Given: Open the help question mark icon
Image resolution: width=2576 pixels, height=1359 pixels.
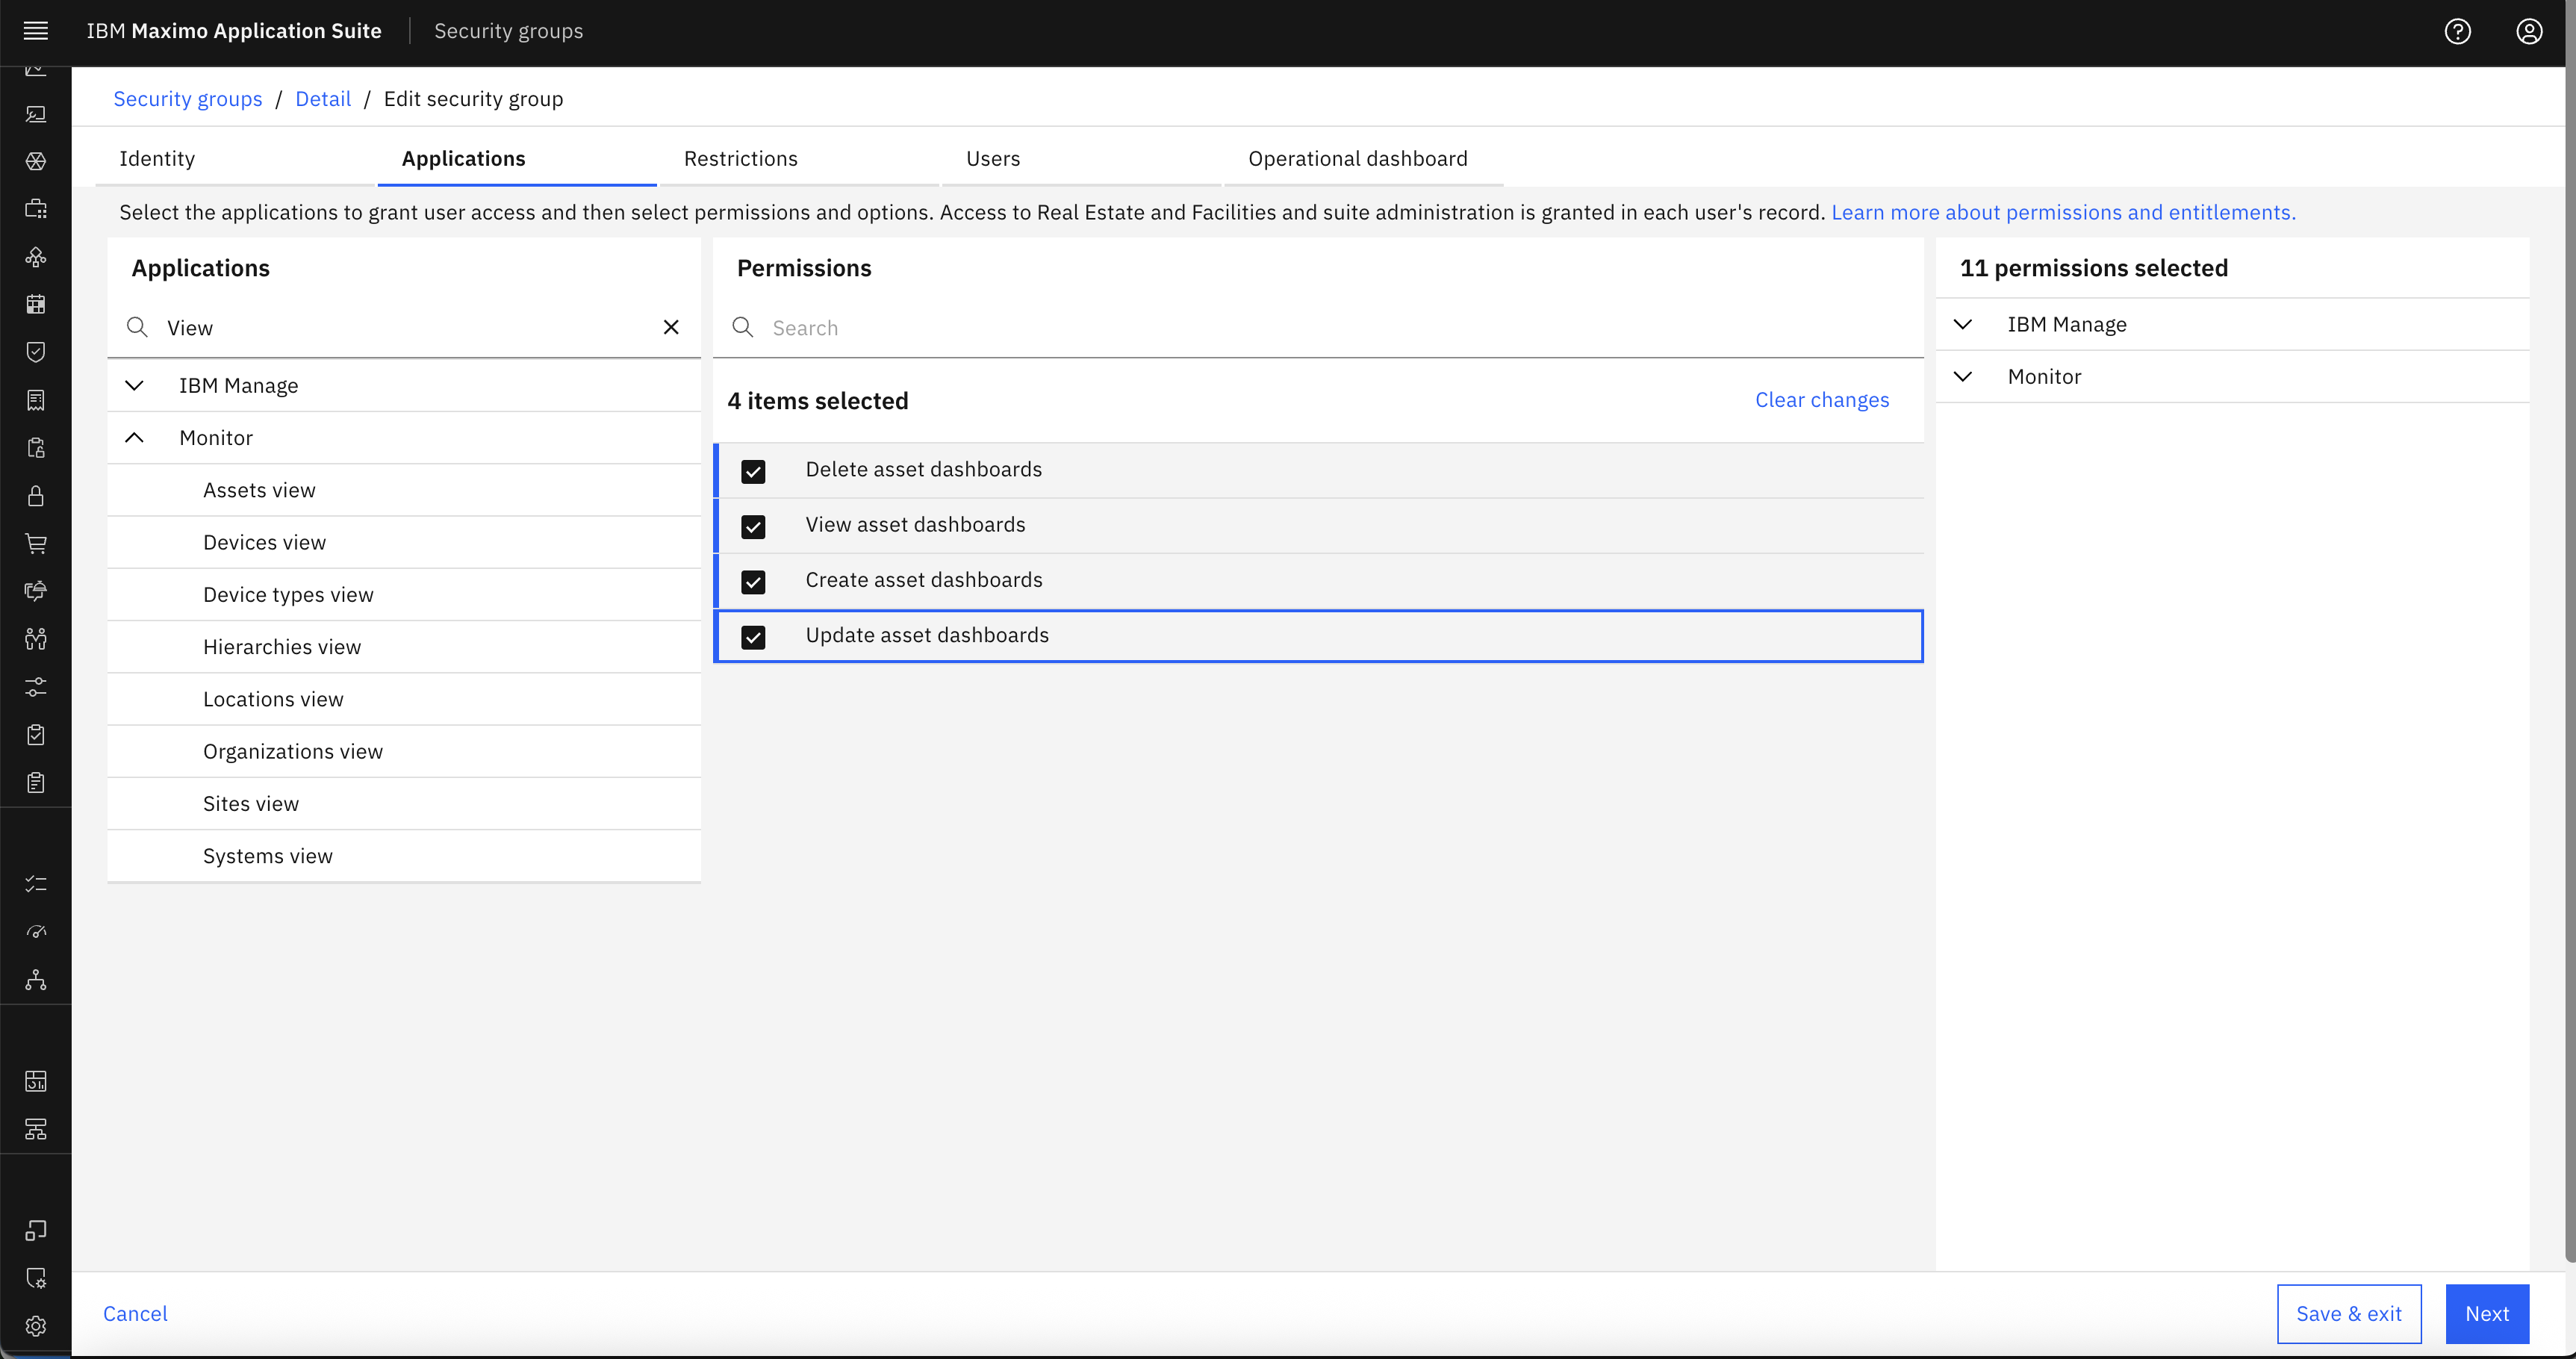Looking at the screenshot, I should [2457, 31].
